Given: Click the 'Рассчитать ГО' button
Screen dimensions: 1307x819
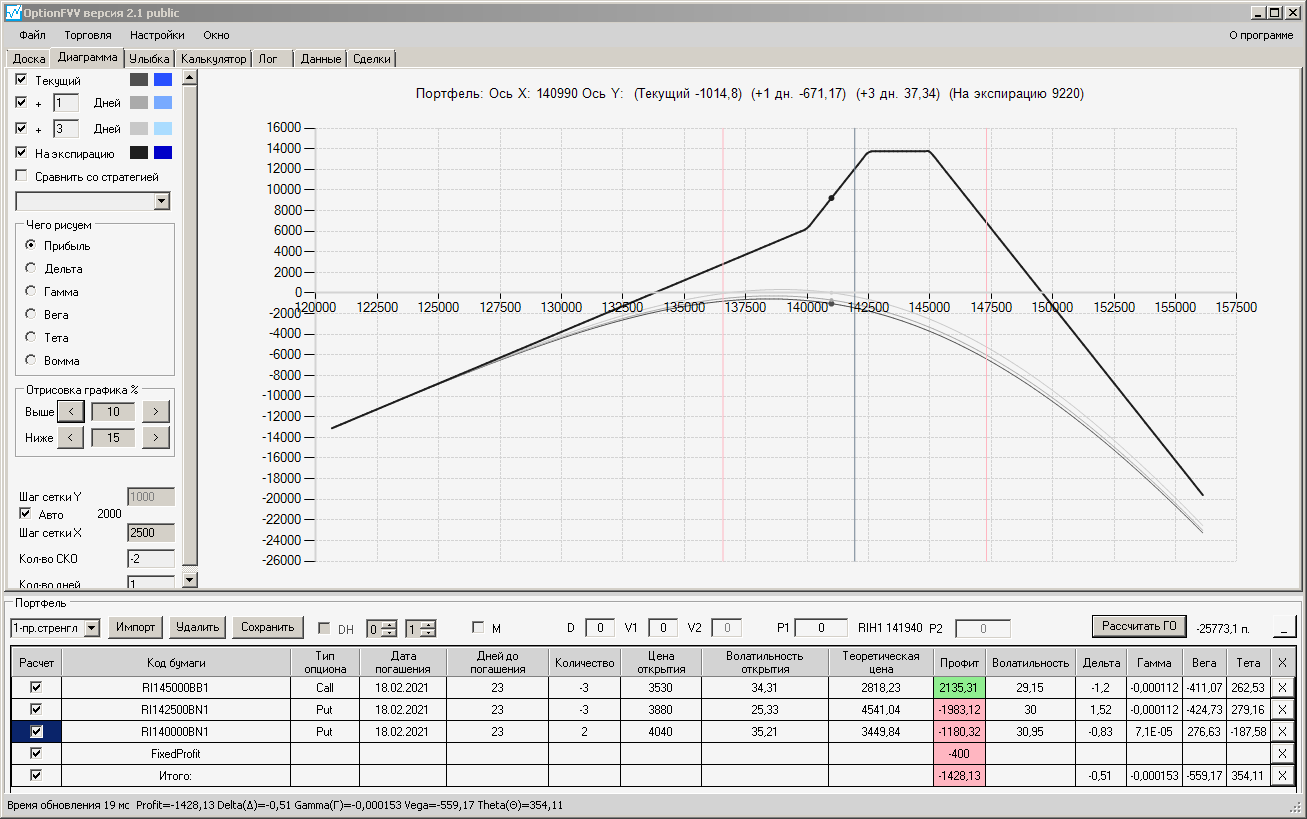Looking at the screenshot, I should tap(1139, 626).
